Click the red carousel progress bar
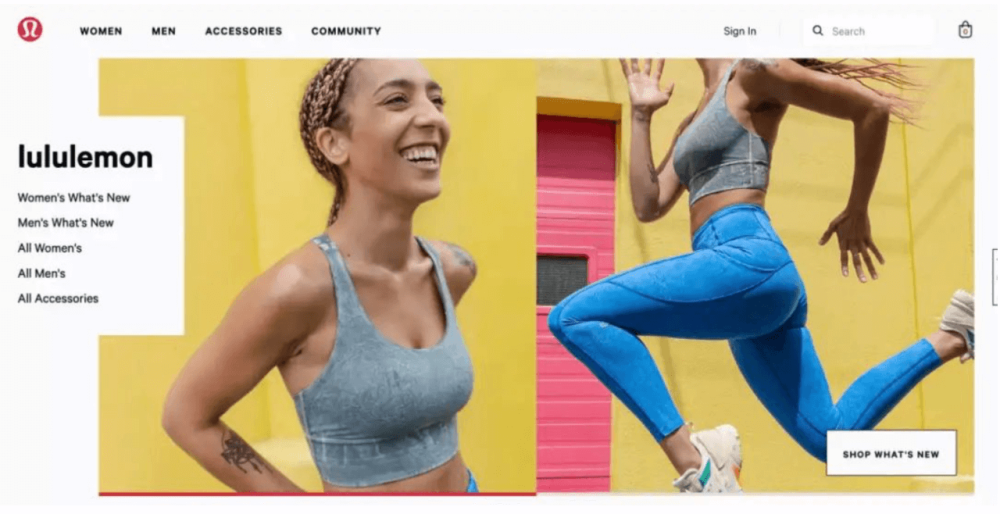The width and height of the screenshot is (1000, 514). coord(318,494)
